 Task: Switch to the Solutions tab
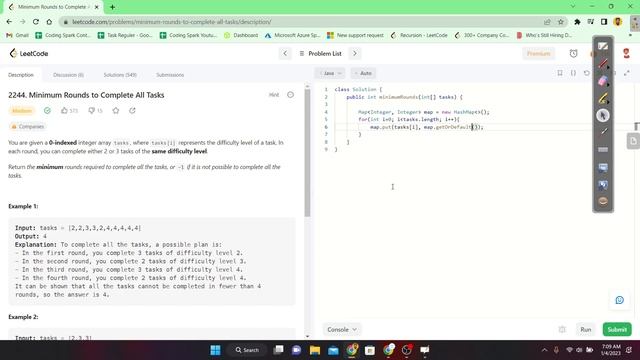120,75
